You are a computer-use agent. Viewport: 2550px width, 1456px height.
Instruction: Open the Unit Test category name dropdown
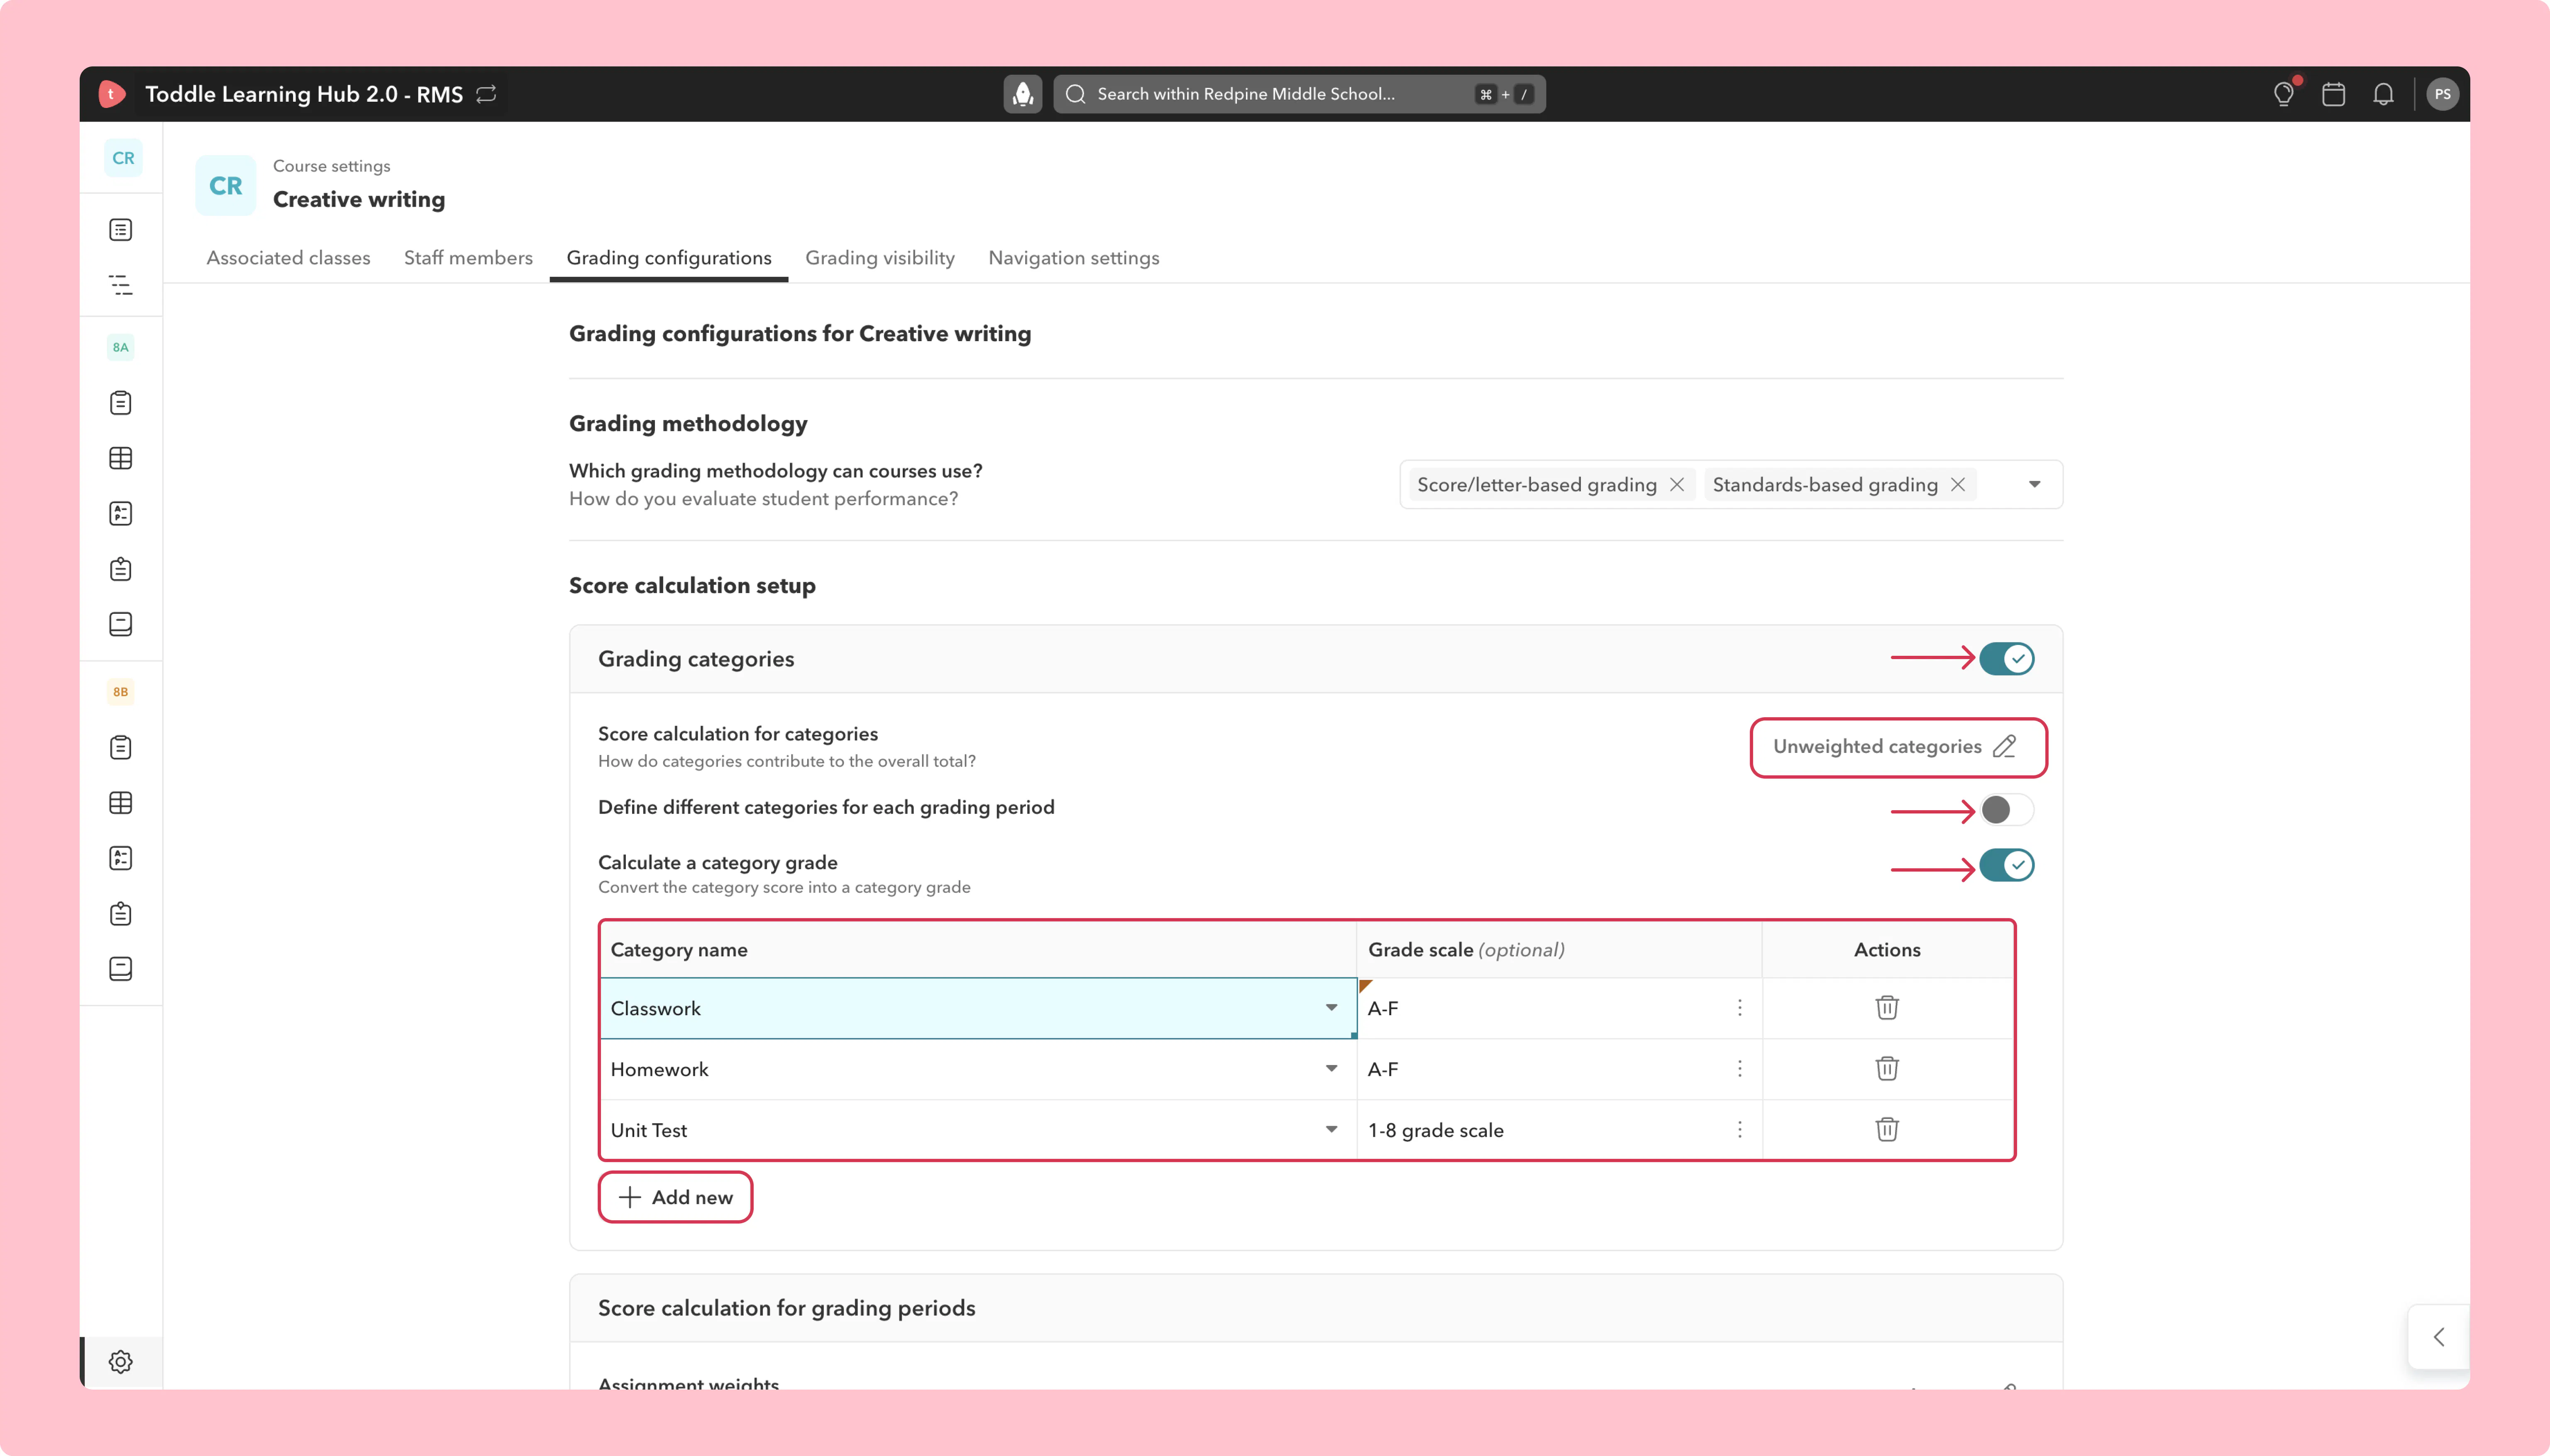pos(1331,1130)
